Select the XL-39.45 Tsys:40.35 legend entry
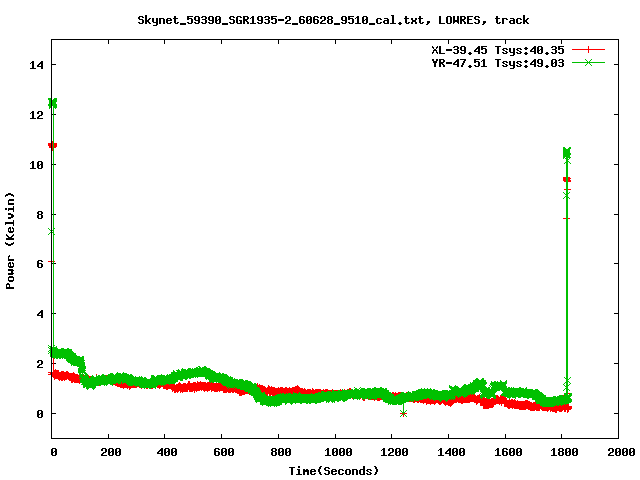This screenshot has width=640, height=480. tap(498, 50)
